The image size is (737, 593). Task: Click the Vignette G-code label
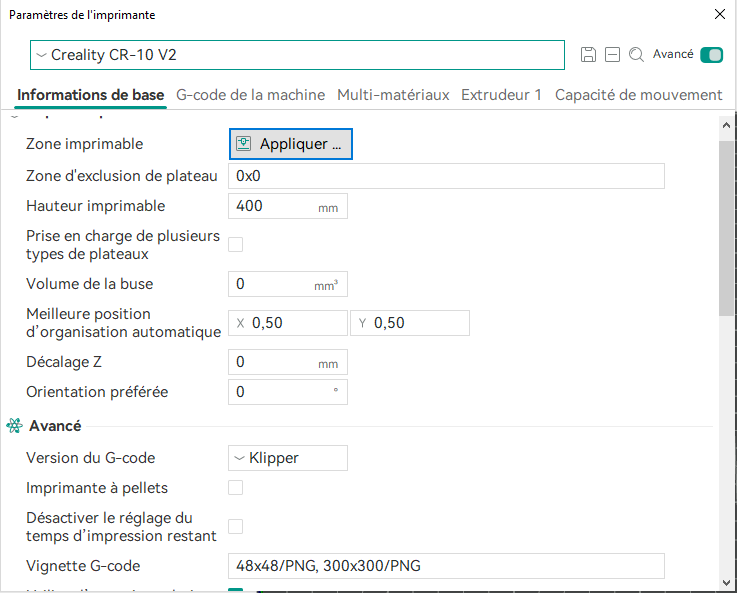[83, 566]
